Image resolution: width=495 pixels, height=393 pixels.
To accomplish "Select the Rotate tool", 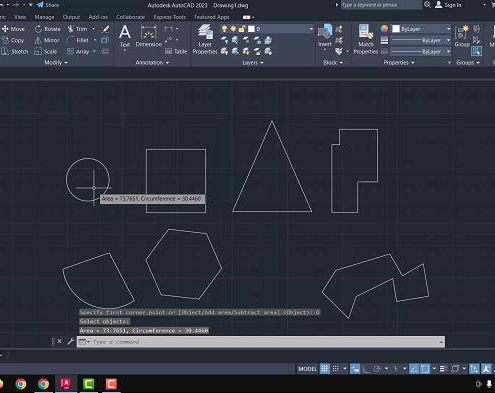I will click(48, 29).
